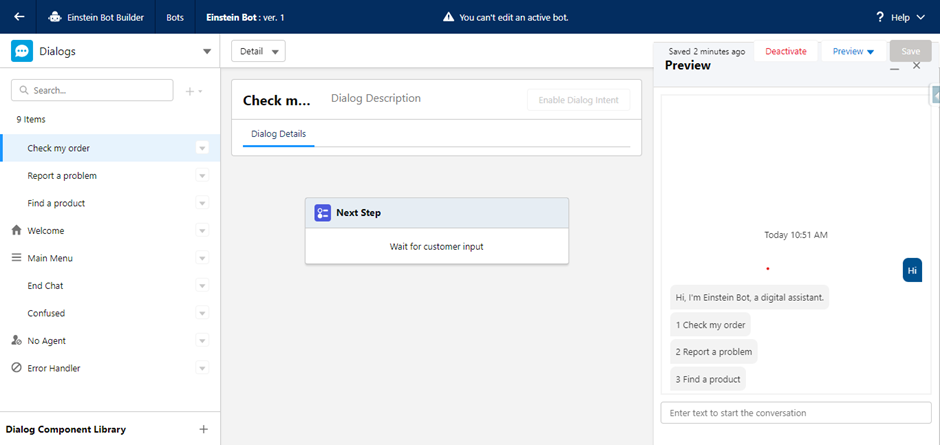Screen dimensions: 940x445
Task: Click the dialogs Search field
Action: pos(92,91)
